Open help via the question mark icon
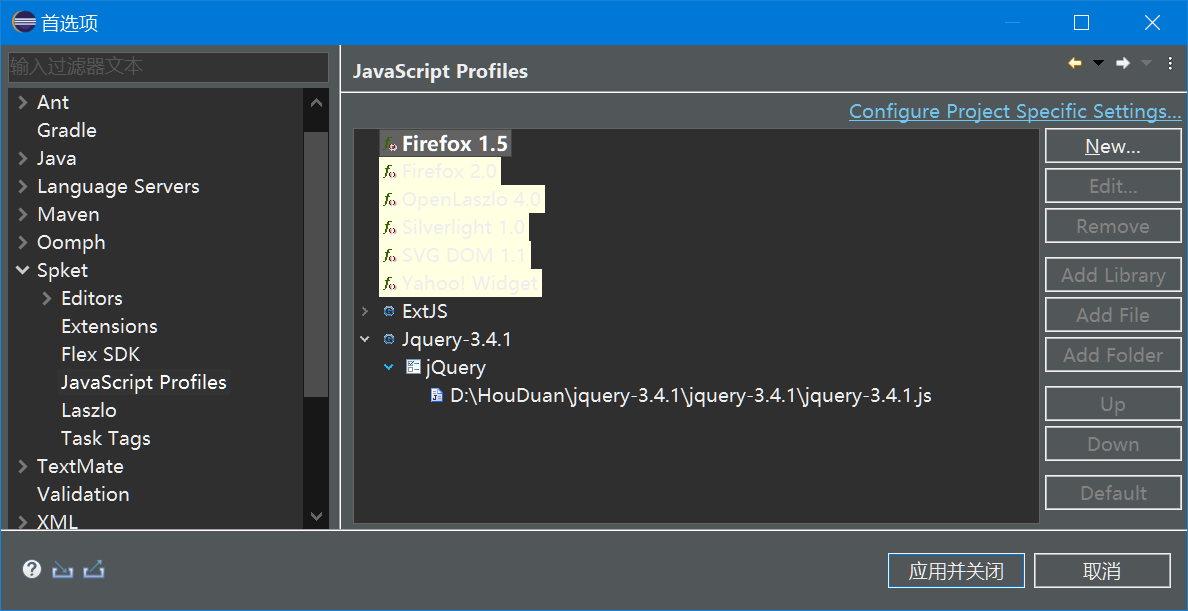The height and width of the screenshot is (611, 1188). pyautogui.click(x=31, y=569)
